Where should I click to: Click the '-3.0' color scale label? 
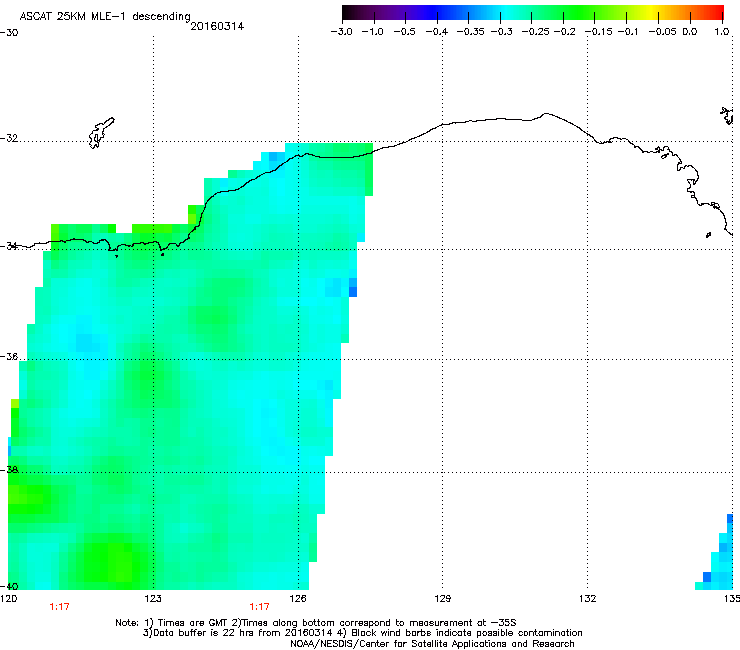click(x=341, y=32)
